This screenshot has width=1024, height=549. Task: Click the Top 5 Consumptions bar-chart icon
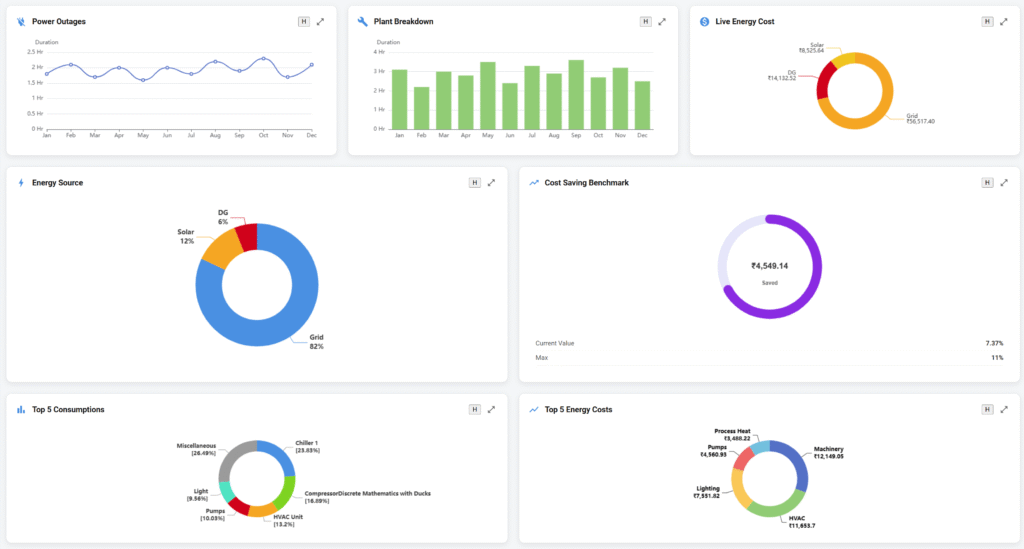(x=21, y=409)
